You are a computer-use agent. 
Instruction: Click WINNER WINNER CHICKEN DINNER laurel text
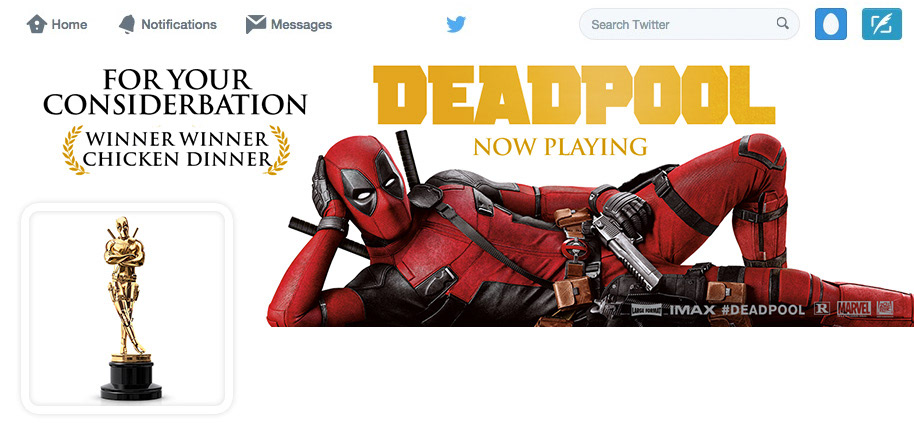(x=177, y=149)
